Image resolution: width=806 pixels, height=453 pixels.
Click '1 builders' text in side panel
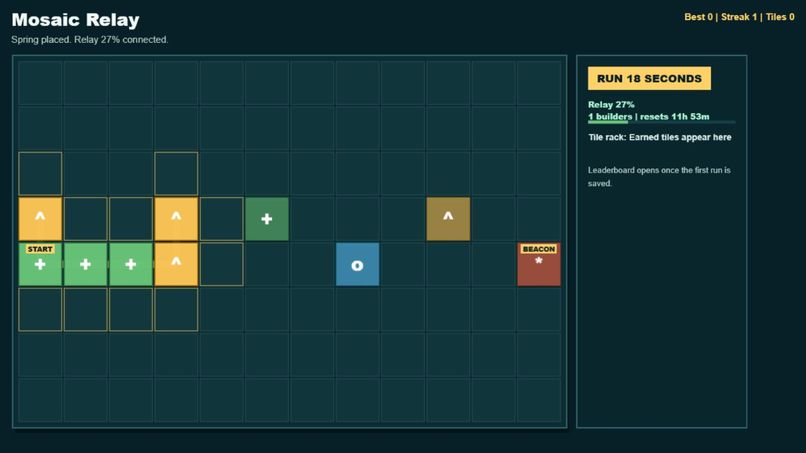point(610,117)
